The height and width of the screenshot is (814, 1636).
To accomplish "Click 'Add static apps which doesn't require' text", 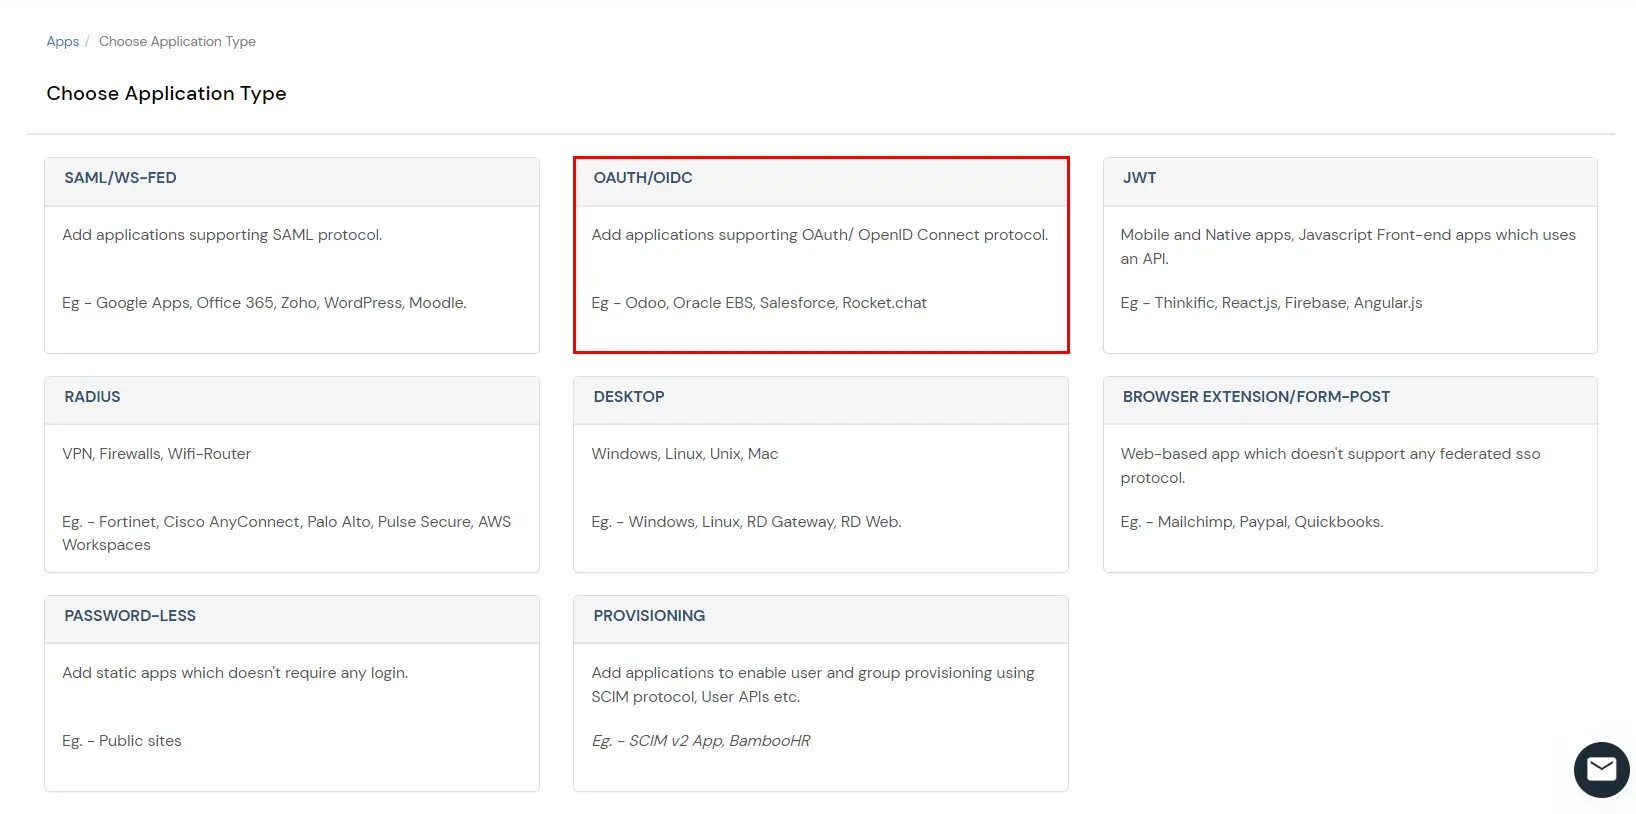I will click(x=235, y=673).
